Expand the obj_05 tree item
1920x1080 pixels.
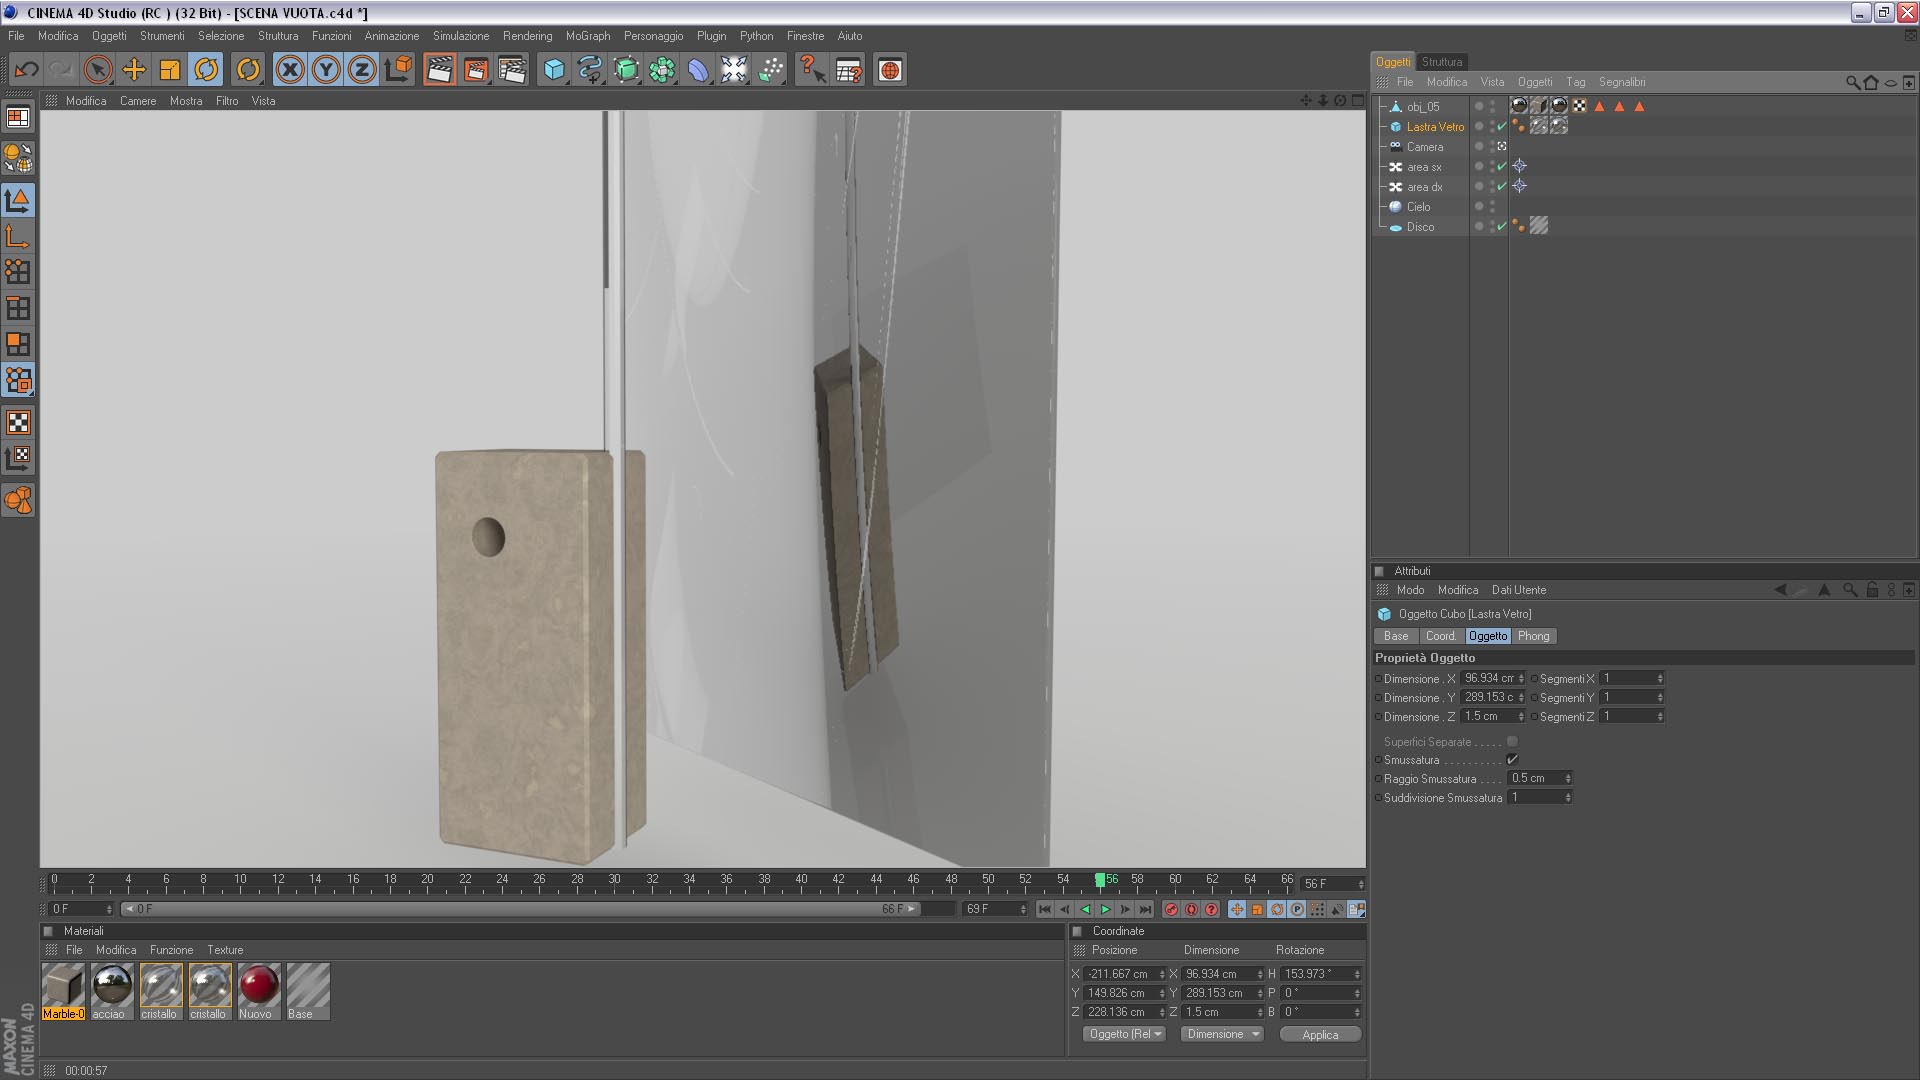tap(1383, 106)
